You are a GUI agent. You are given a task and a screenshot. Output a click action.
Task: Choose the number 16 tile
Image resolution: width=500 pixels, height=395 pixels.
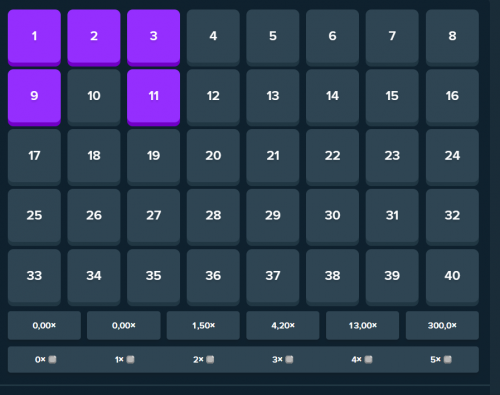click(x=452, y=97)
